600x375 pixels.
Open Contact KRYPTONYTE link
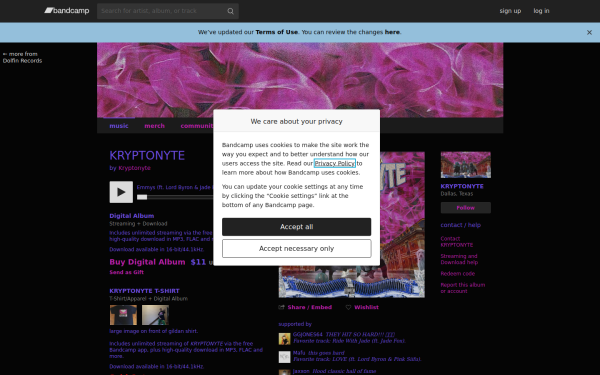point(457,242)
